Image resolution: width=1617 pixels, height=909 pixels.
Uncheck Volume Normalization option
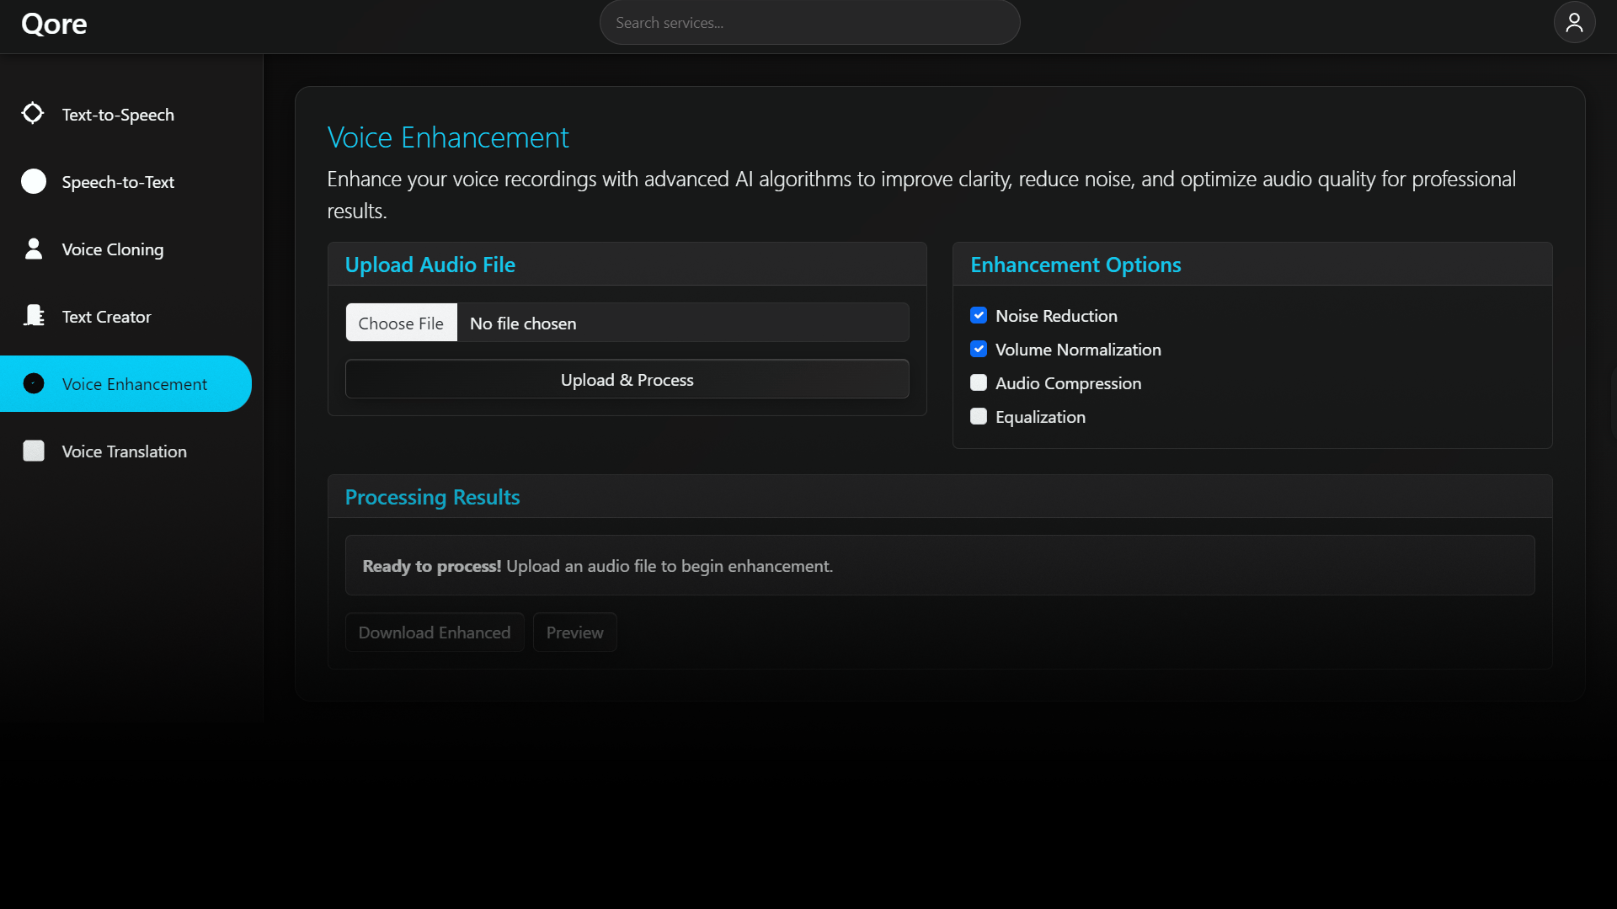click(978, 349)
